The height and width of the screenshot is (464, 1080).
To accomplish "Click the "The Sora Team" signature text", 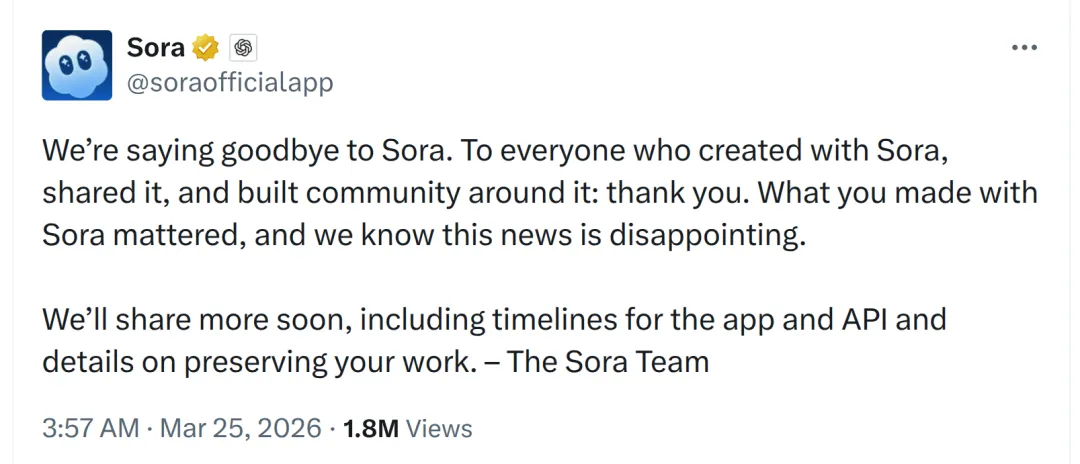I will coord(608,361).
